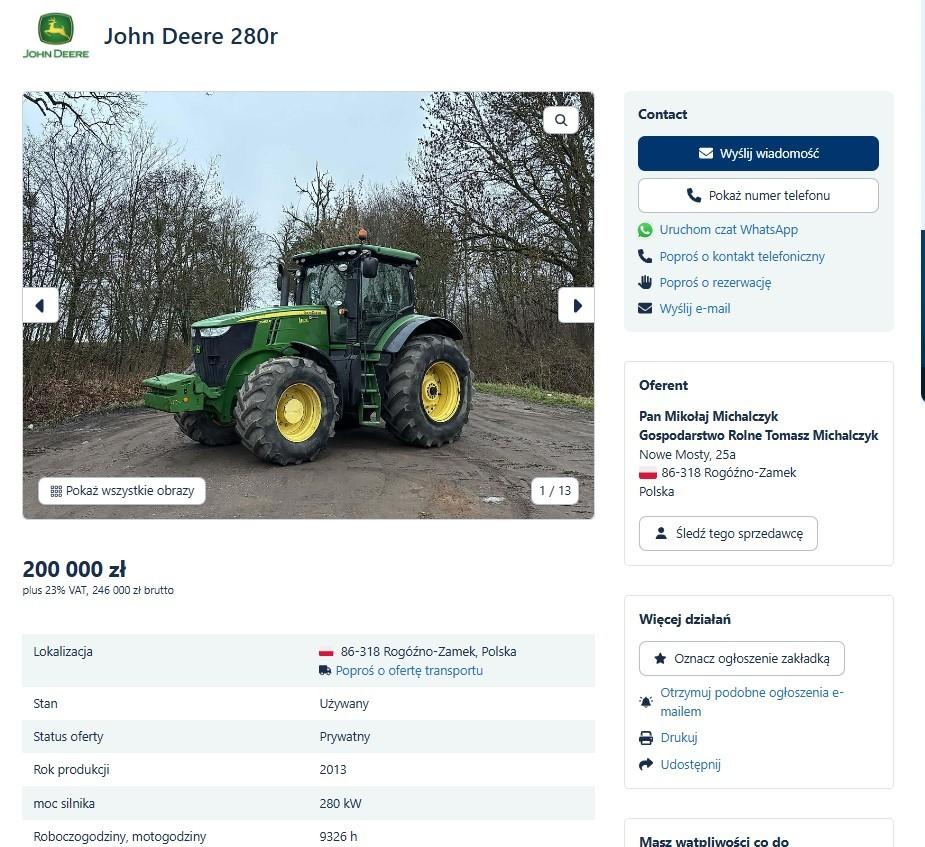Viewport: 925px width, 847px height.
Task: Go to the next image with the right arrow
Action: [x=576, y=306]
